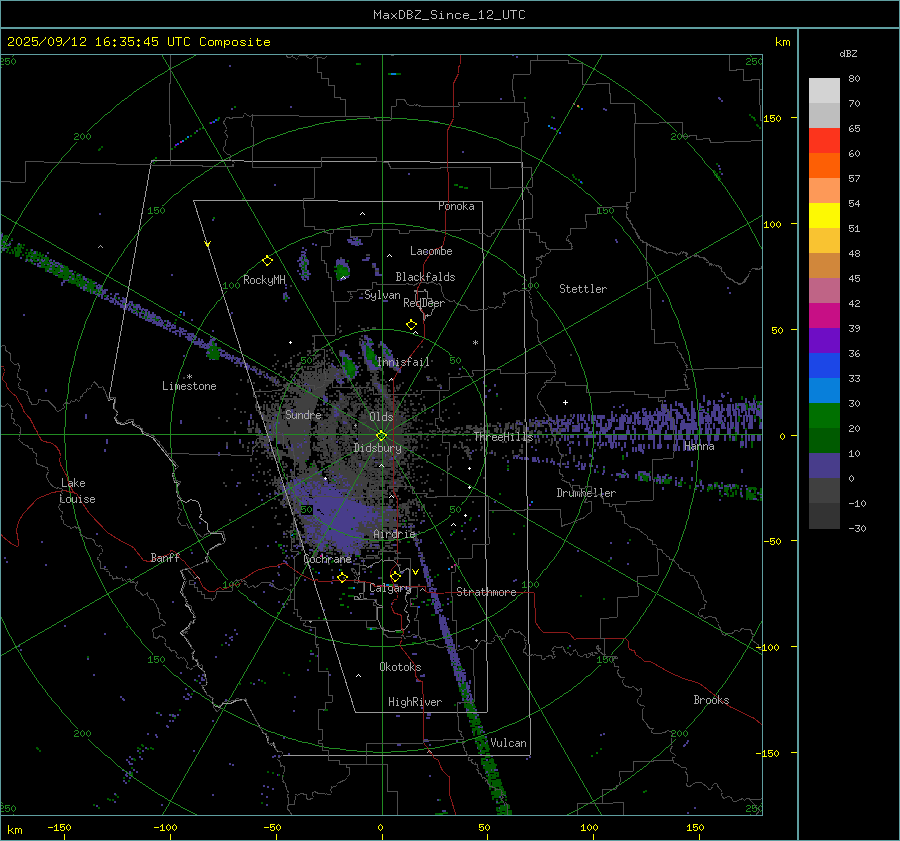Click the Blackfalds label on map
This screenshot has height=841, width=900.
tap(425, 277)
